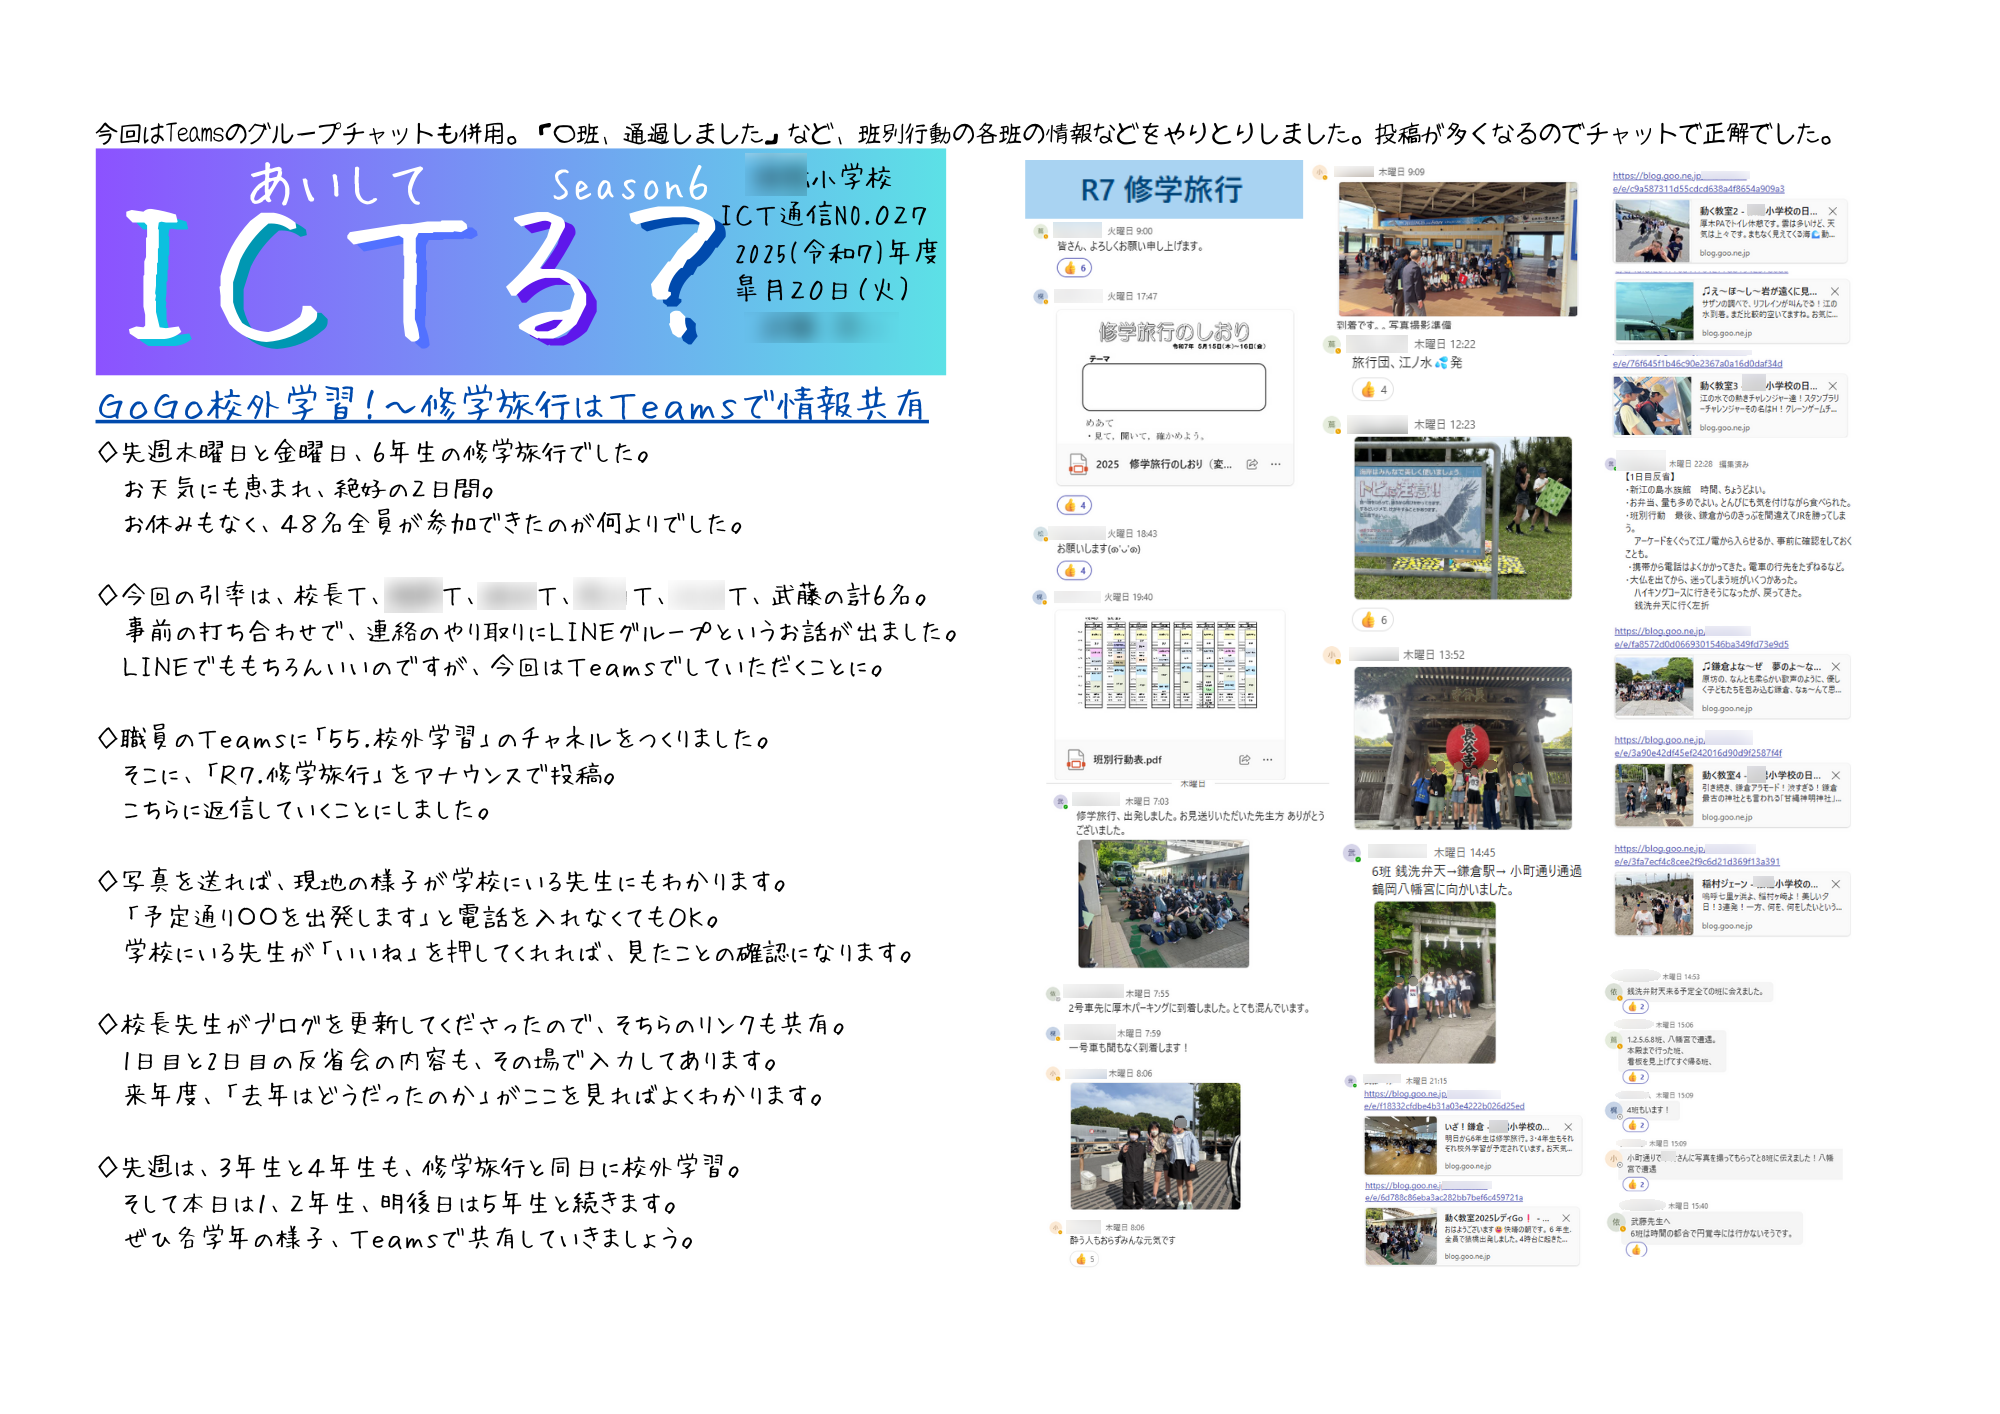
Task: Open the 木曜日 7:03 departure photo
Action: tap(1163, 904)
